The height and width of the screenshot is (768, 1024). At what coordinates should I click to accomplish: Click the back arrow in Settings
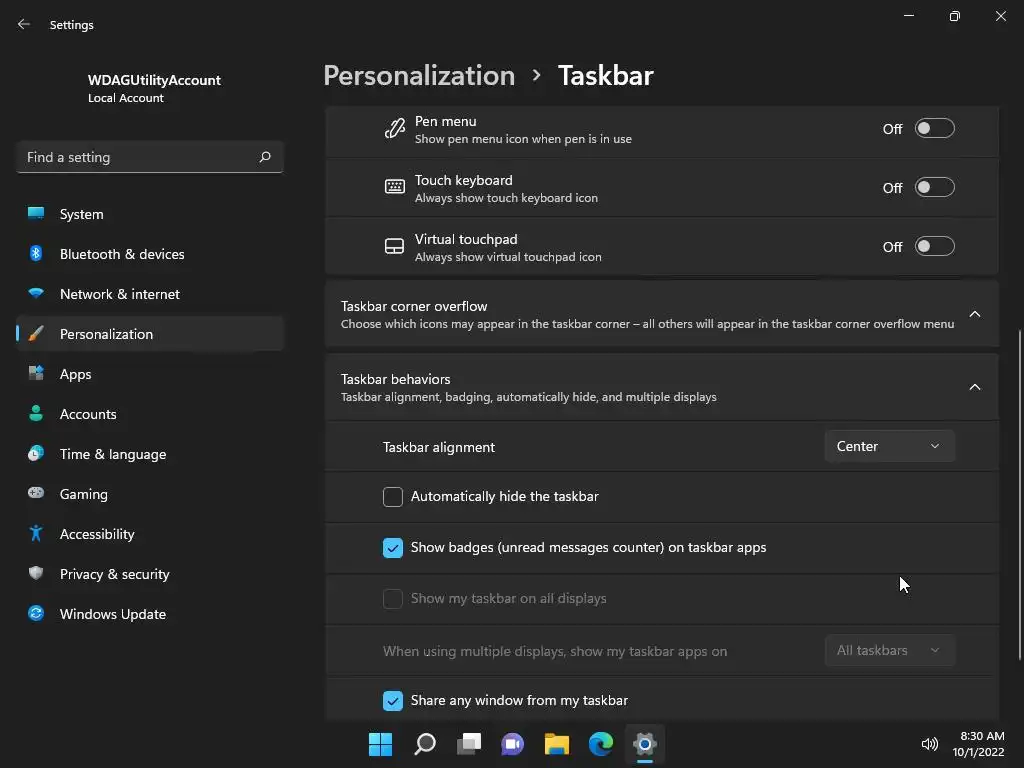coord(24,25)
